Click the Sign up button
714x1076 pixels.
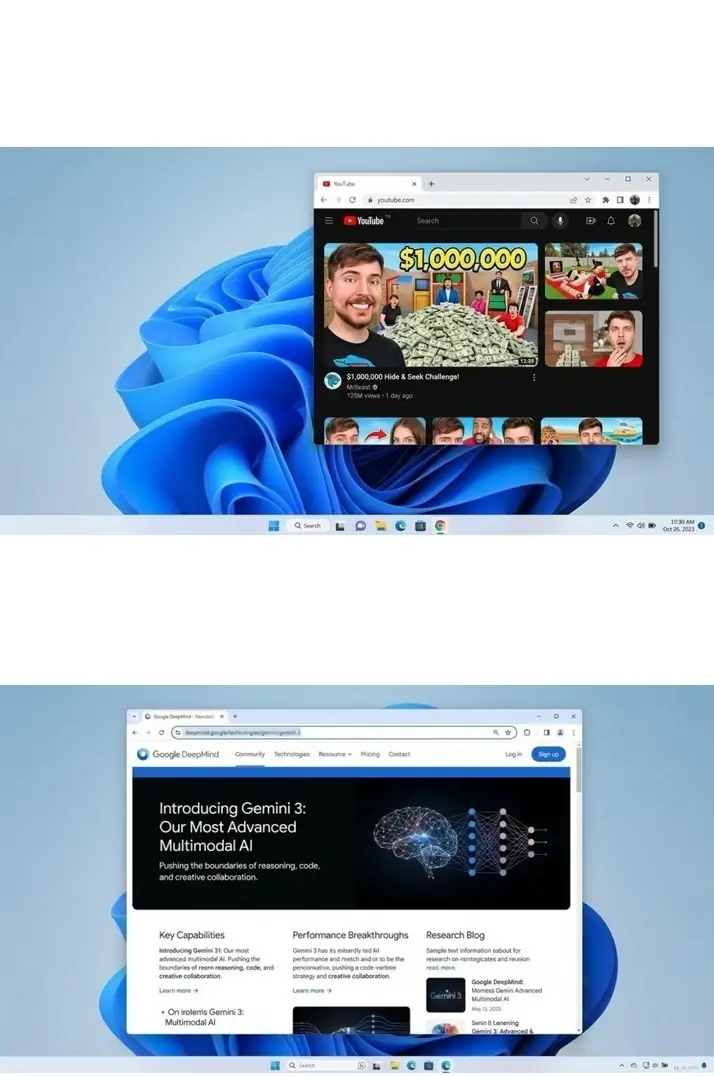pos(549,754)
